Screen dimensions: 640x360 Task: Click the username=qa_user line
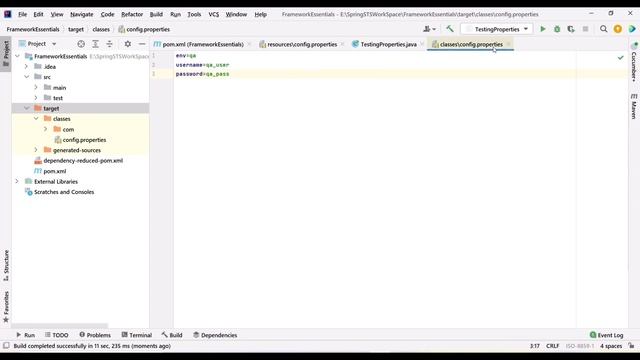[x=202, y=65]
